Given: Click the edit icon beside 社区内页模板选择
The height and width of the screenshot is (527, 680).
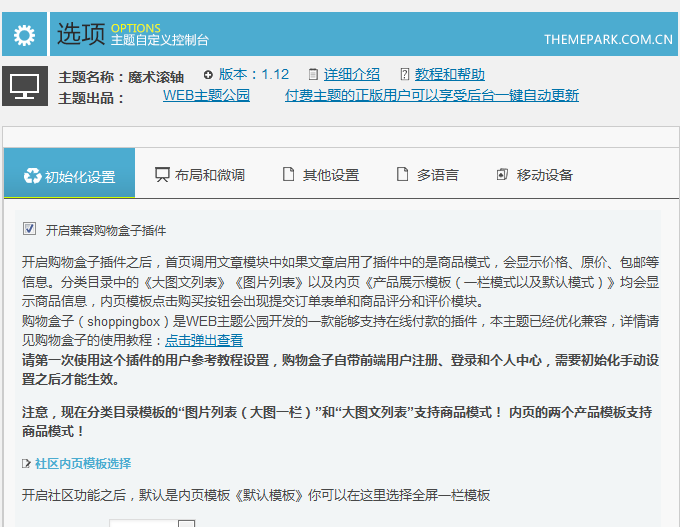Looking at the screenshot, I should [27, 464].
